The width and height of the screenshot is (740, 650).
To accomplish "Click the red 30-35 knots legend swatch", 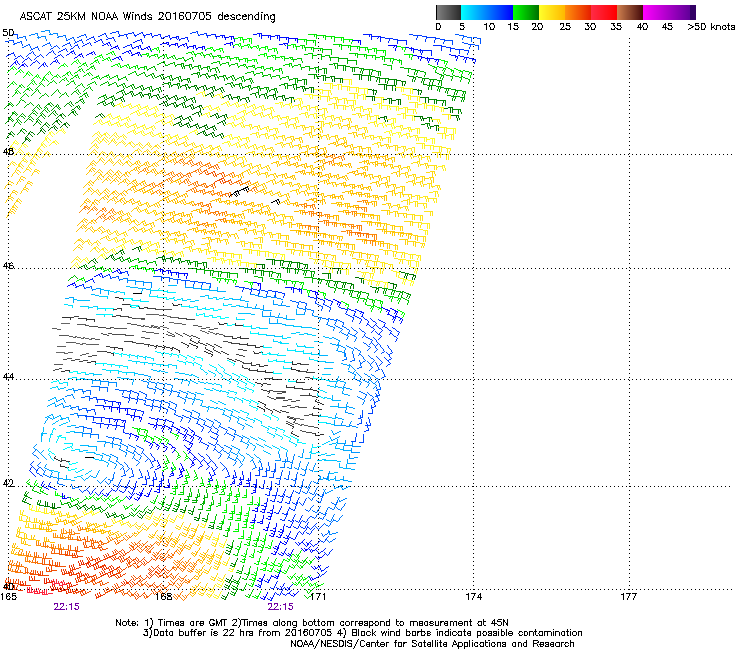I will click(x=604, y=12).
